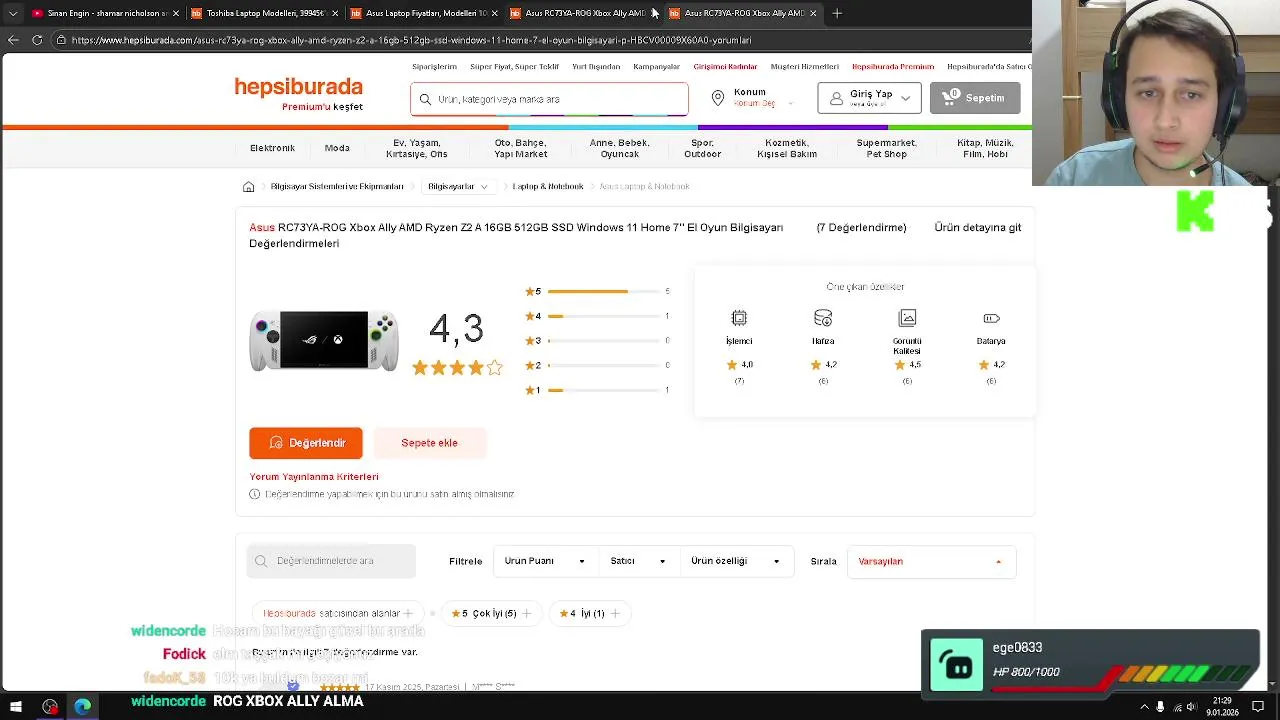Open the Kitap, Müzik, Film, Hobi menu
Image resolution: width=1280 pixels, height=720 pixels.
985,148
